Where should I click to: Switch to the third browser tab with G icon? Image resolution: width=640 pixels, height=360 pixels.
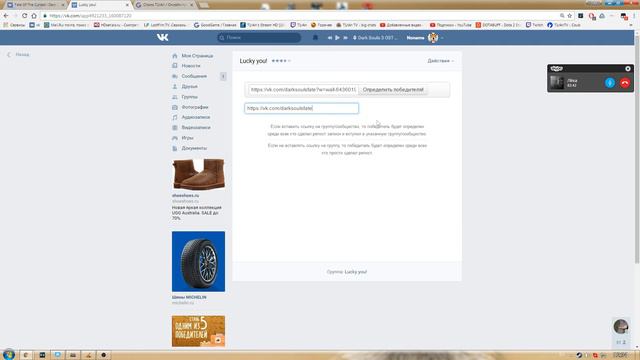tap(163, 5)
